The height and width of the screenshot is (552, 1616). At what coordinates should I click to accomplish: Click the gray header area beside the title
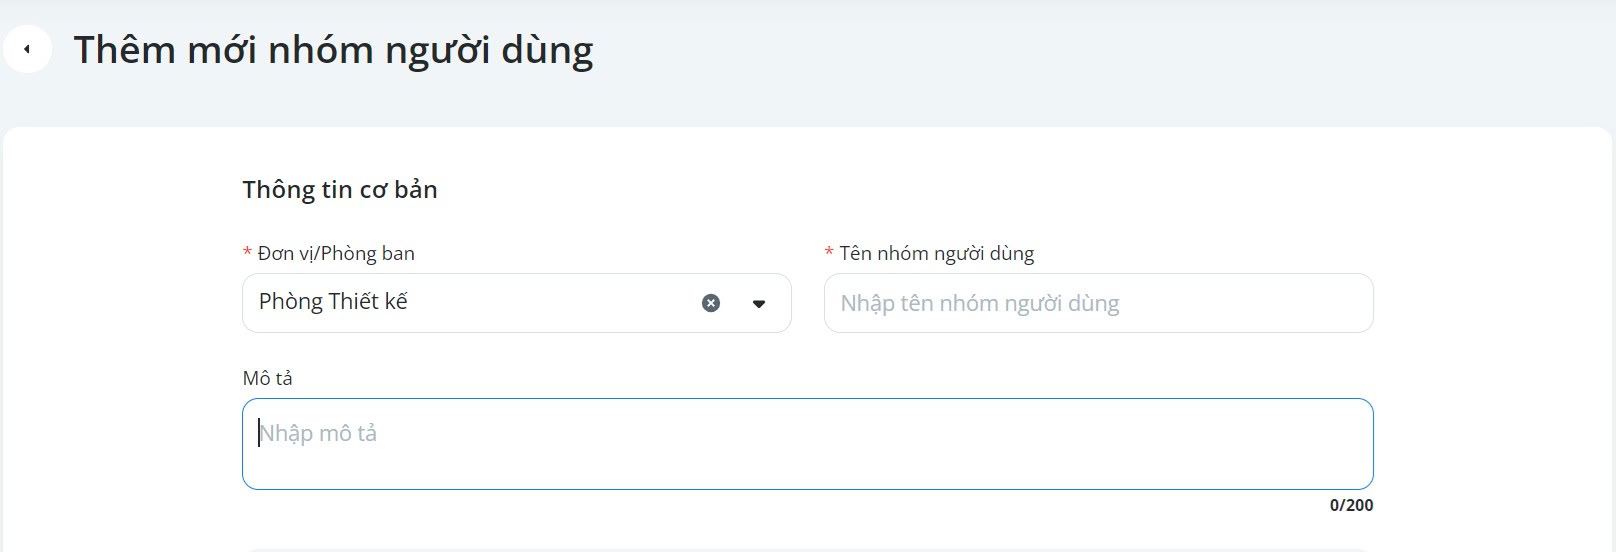[1100, 49]
